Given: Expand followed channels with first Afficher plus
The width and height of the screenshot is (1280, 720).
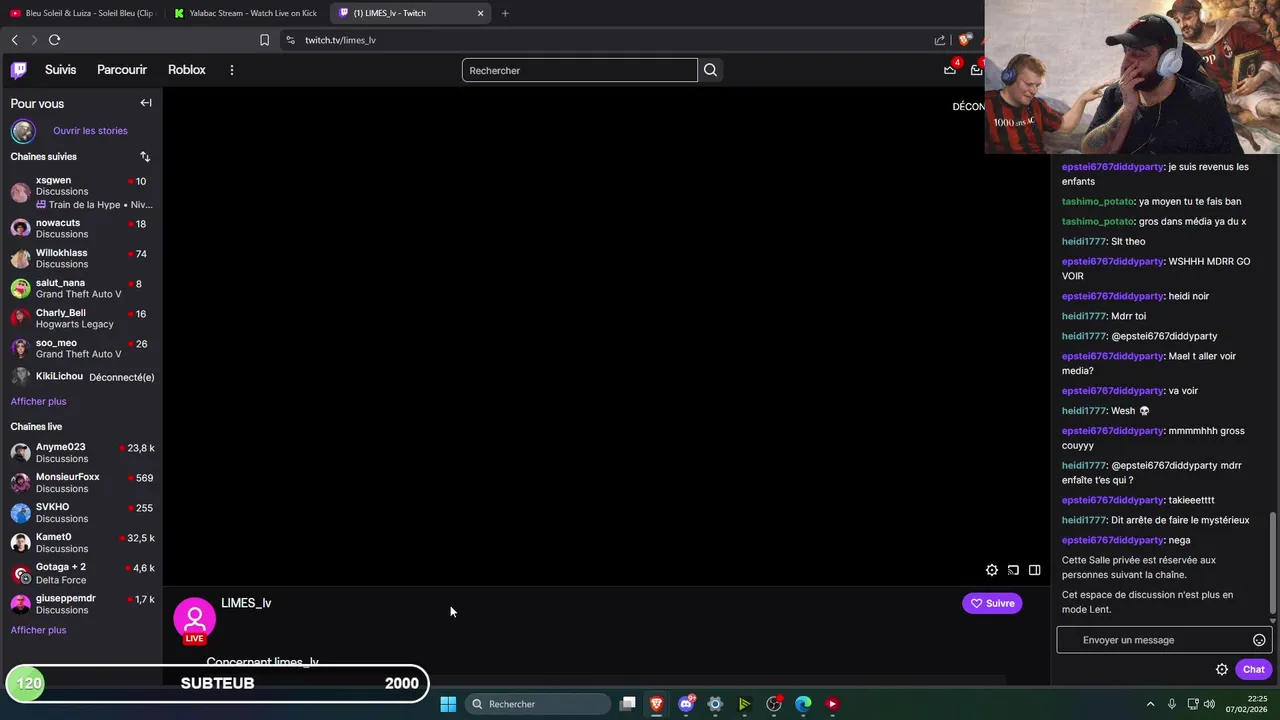Looking at the screenshot, I should pos(38,401).
